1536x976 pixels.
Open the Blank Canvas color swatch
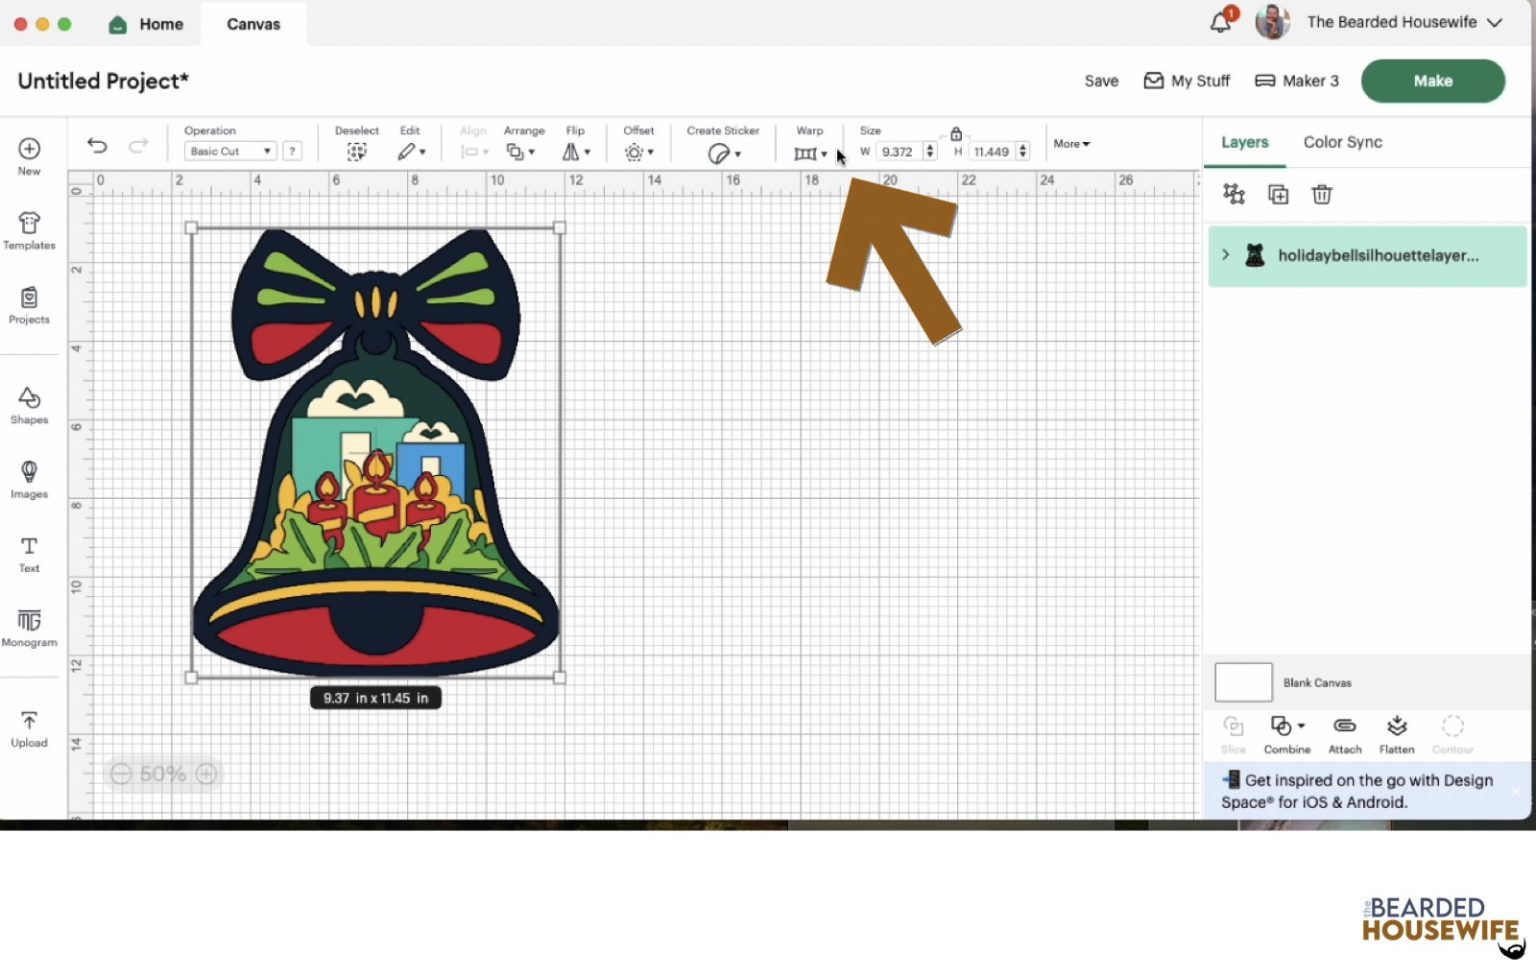pos(1242,682)
